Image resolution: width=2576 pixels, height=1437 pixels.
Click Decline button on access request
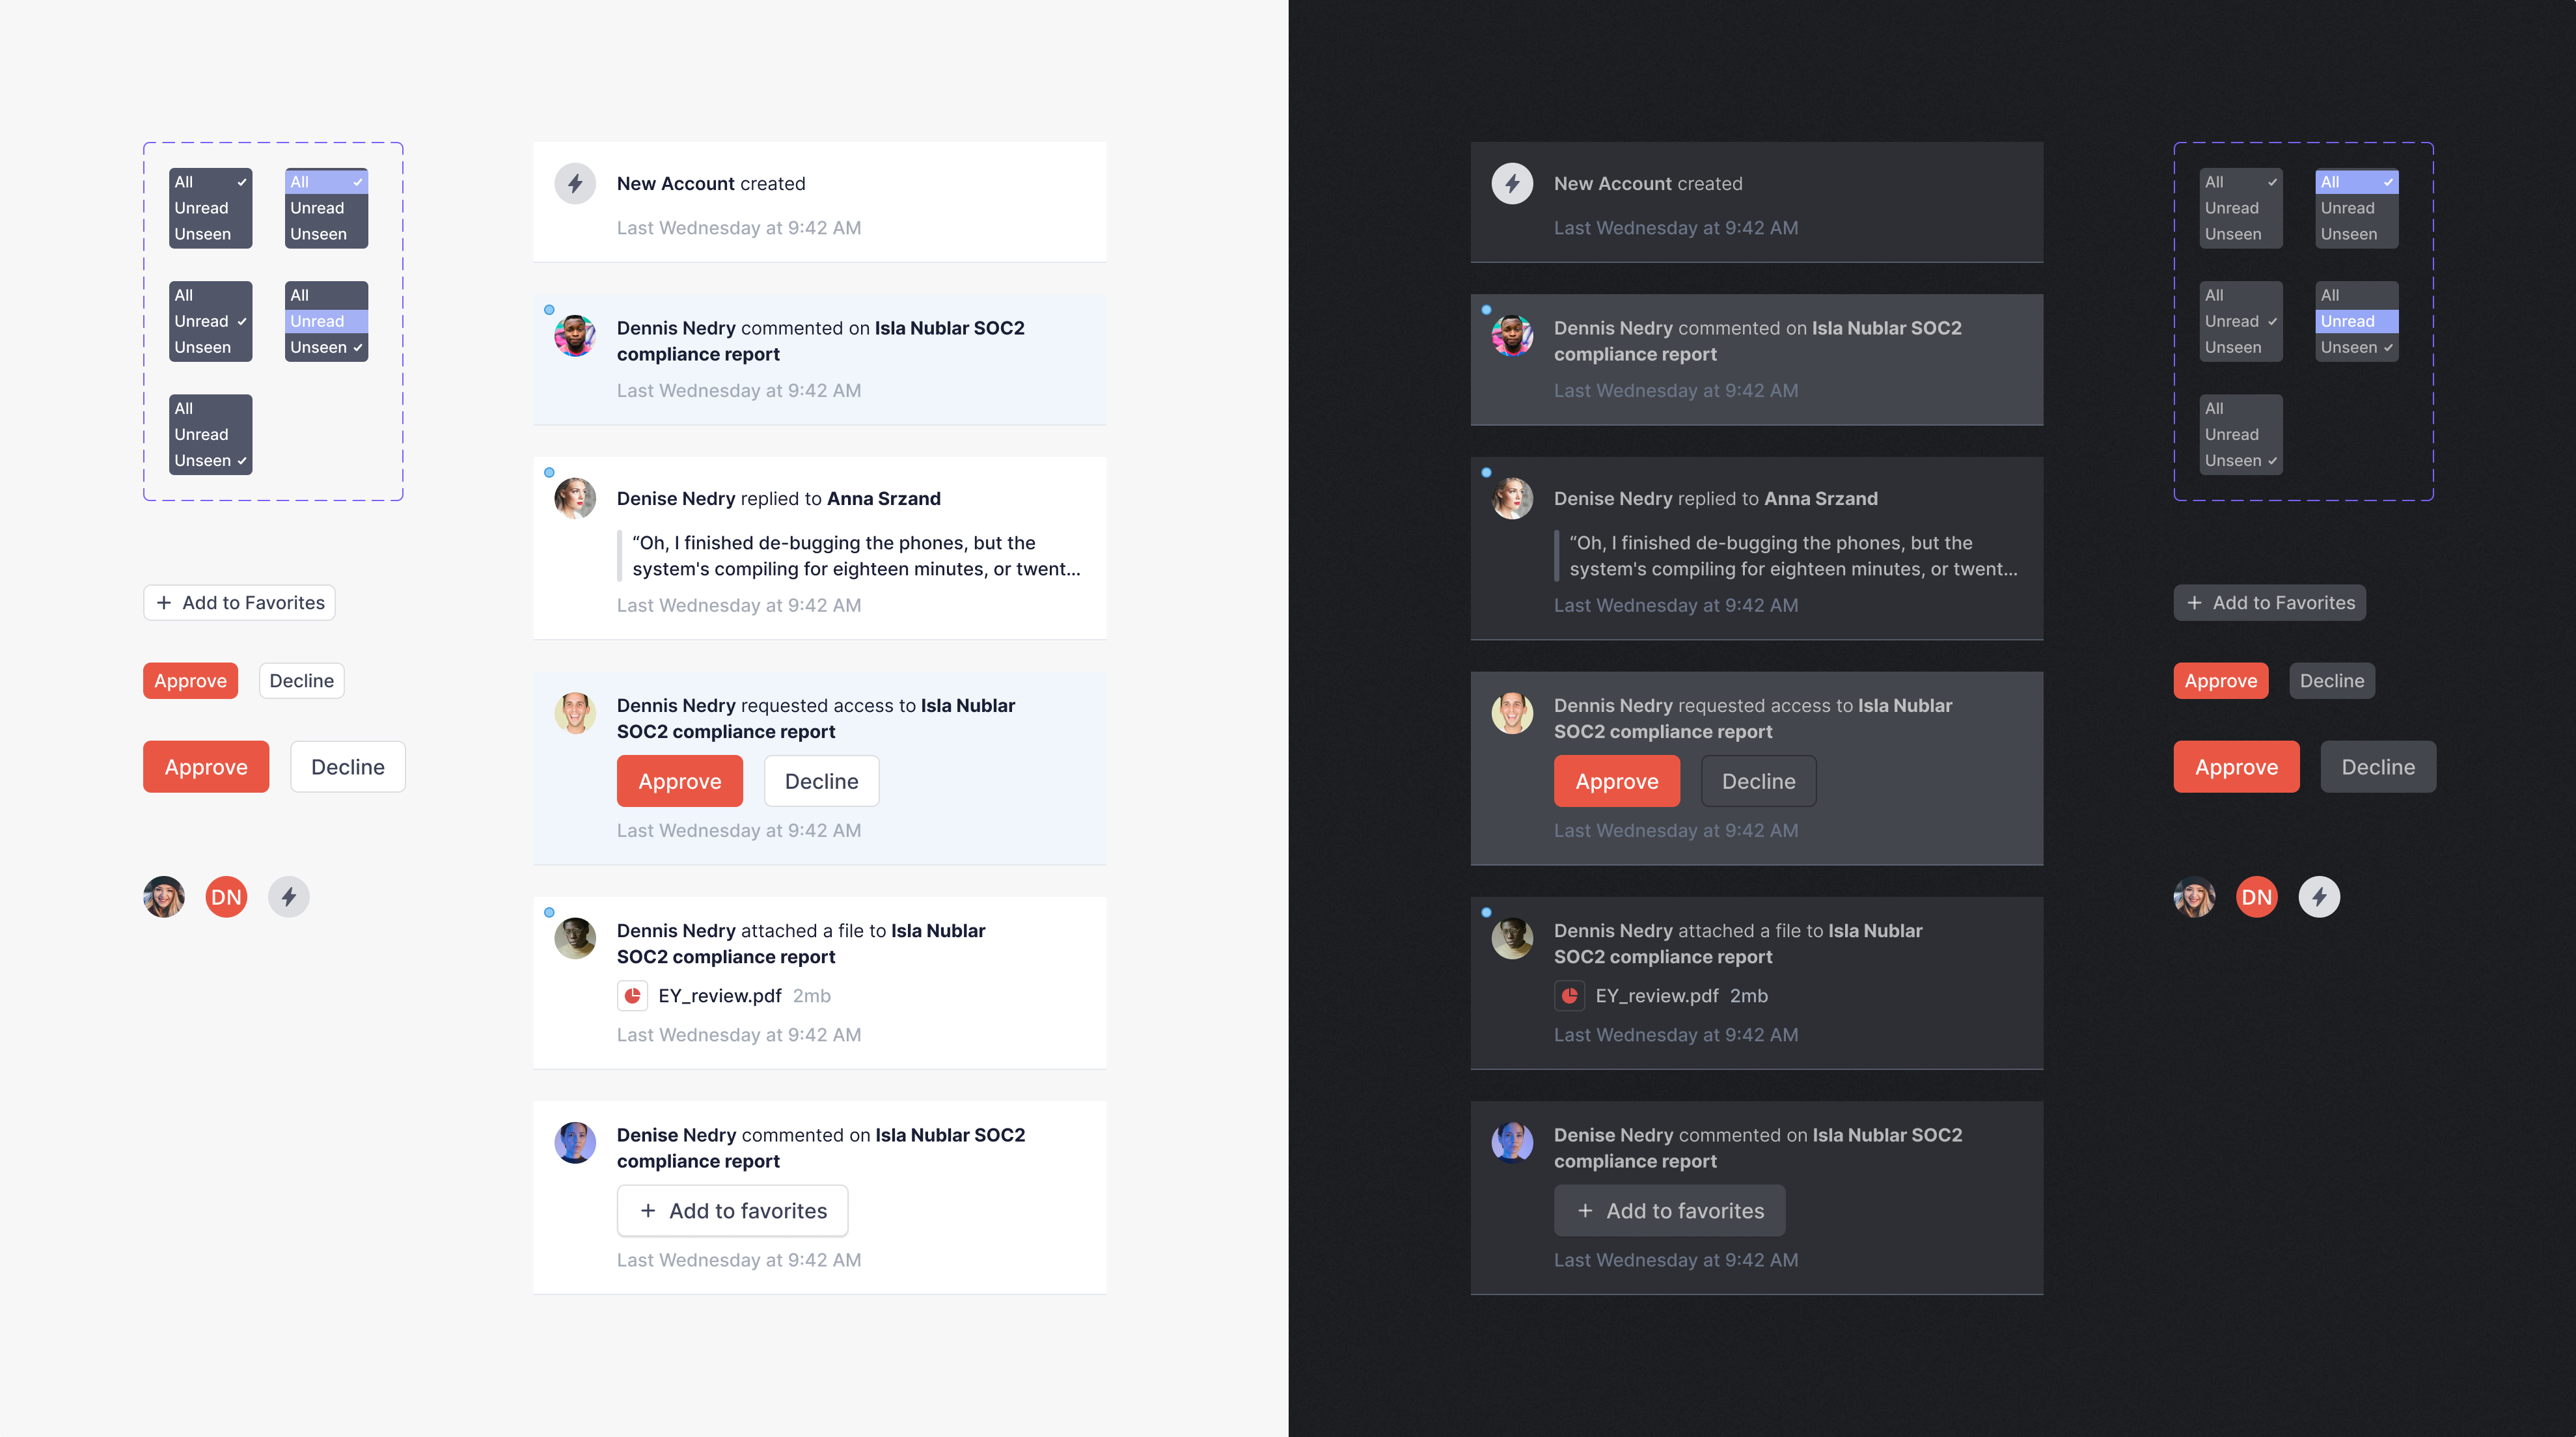819,778
